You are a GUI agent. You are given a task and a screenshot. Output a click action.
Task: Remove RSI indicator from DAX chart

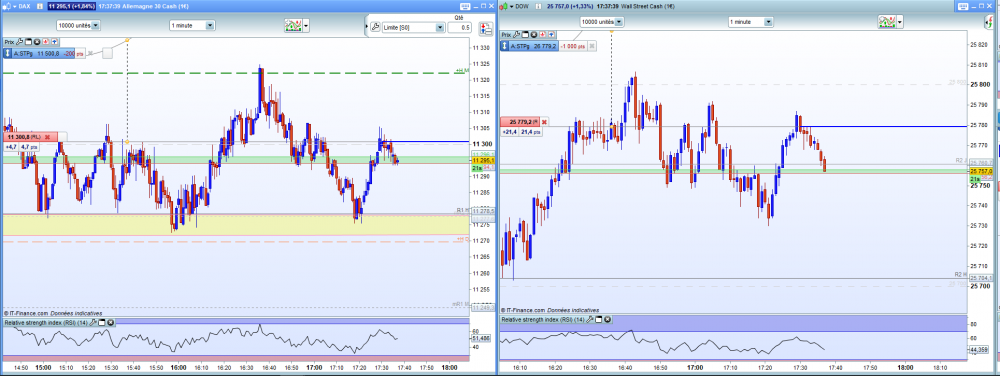[x=110, y=322]
